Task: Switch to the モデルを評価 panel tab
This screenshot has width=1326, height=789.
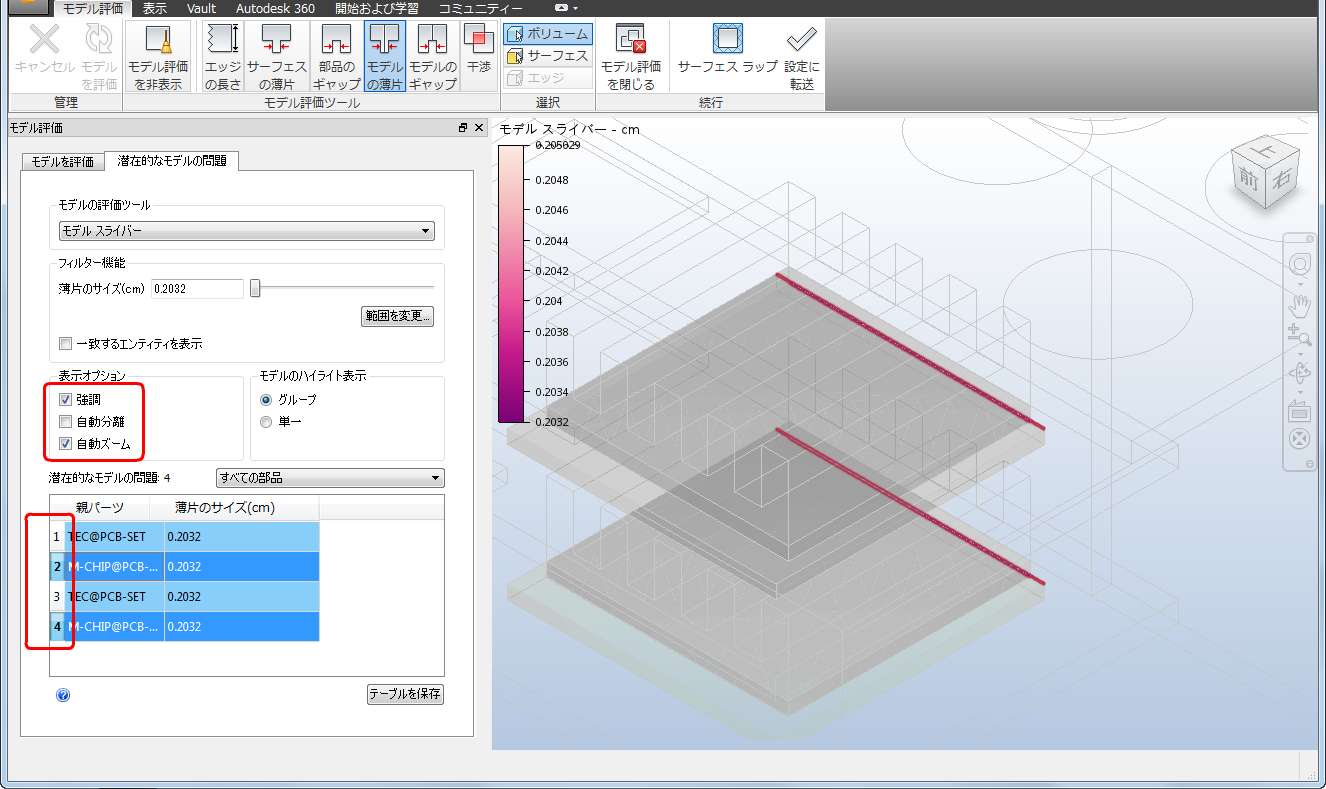Action: [62, 161]
